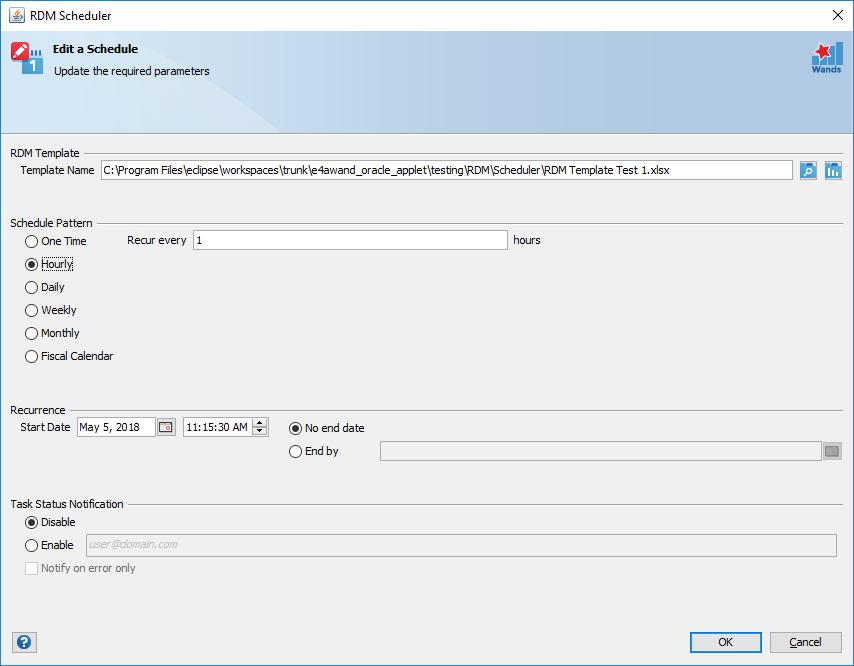Click the Edit a Schedule pencil icon

pos(26,56)
